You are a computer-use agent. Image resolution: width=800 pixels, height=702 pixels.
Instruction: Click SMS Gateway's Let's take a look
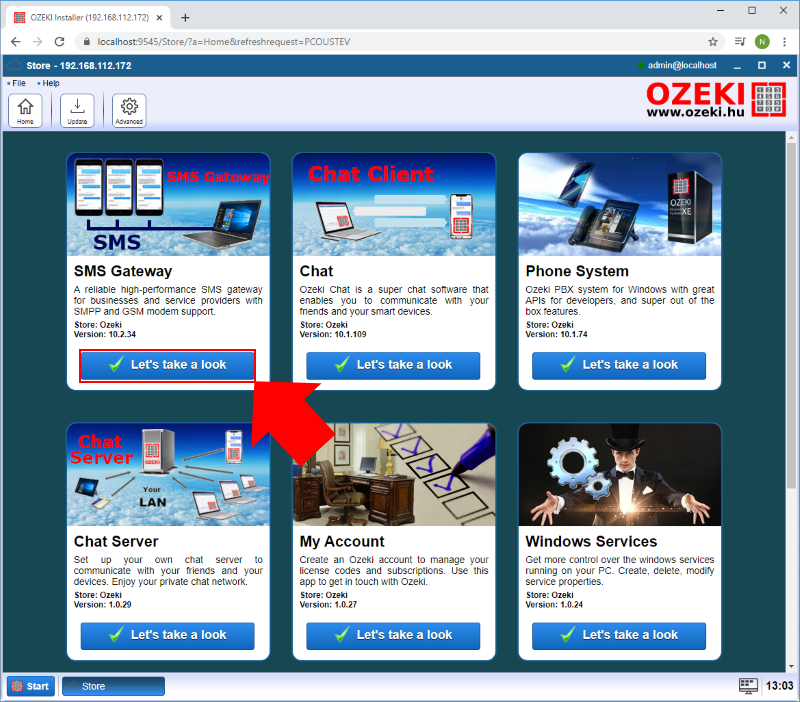coord(167,365)
